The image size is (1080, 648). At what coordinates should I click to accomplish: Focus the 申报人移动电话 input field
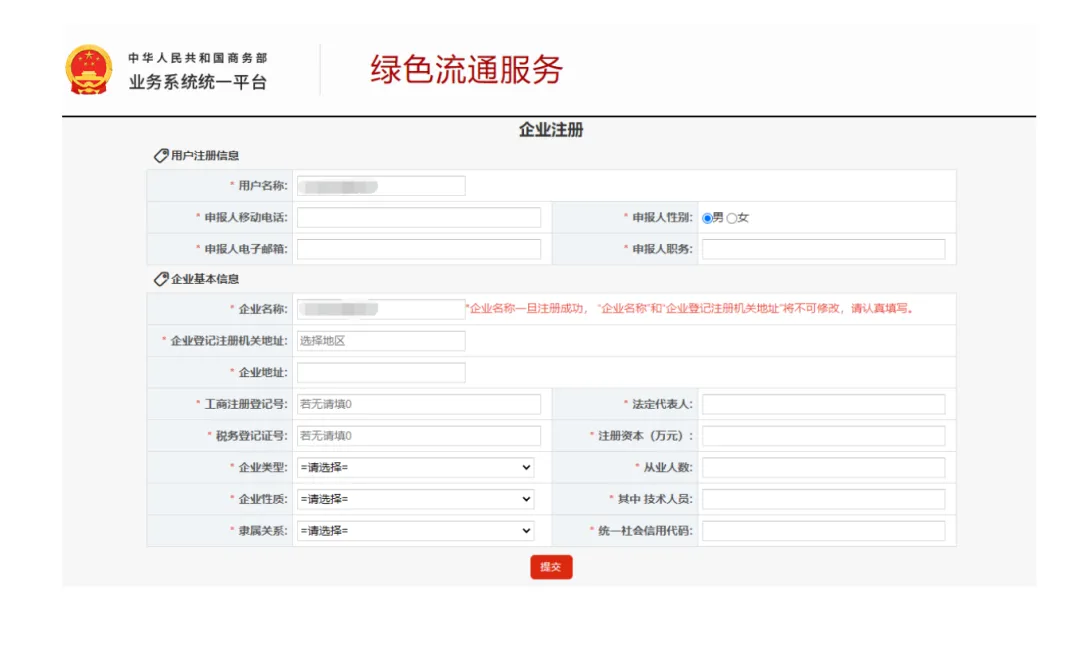click(x=418, y=218)
